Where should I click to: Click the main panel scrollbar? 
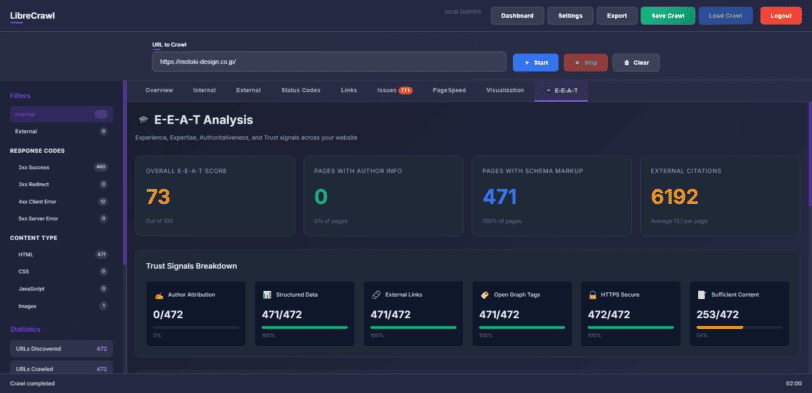point(810,154)
